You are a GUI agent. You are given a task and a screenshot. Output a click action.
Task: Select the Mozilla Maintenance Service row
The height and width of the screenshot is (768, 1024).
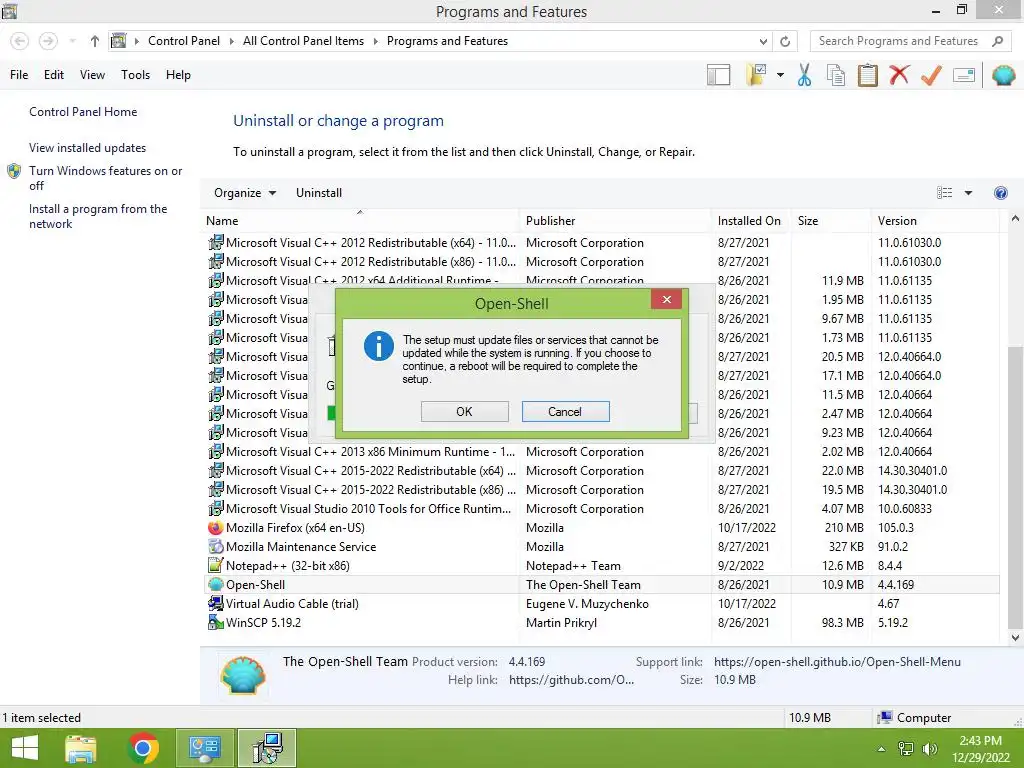pyautogui.click(x=600, y=547)
